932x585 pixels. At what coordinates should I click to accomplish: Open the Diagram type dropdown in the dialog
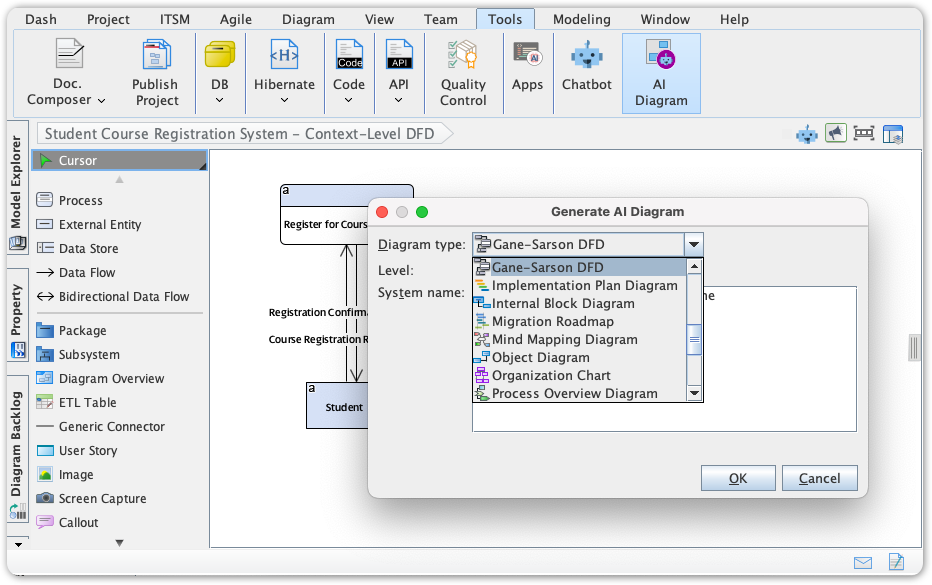pos(695,244)
